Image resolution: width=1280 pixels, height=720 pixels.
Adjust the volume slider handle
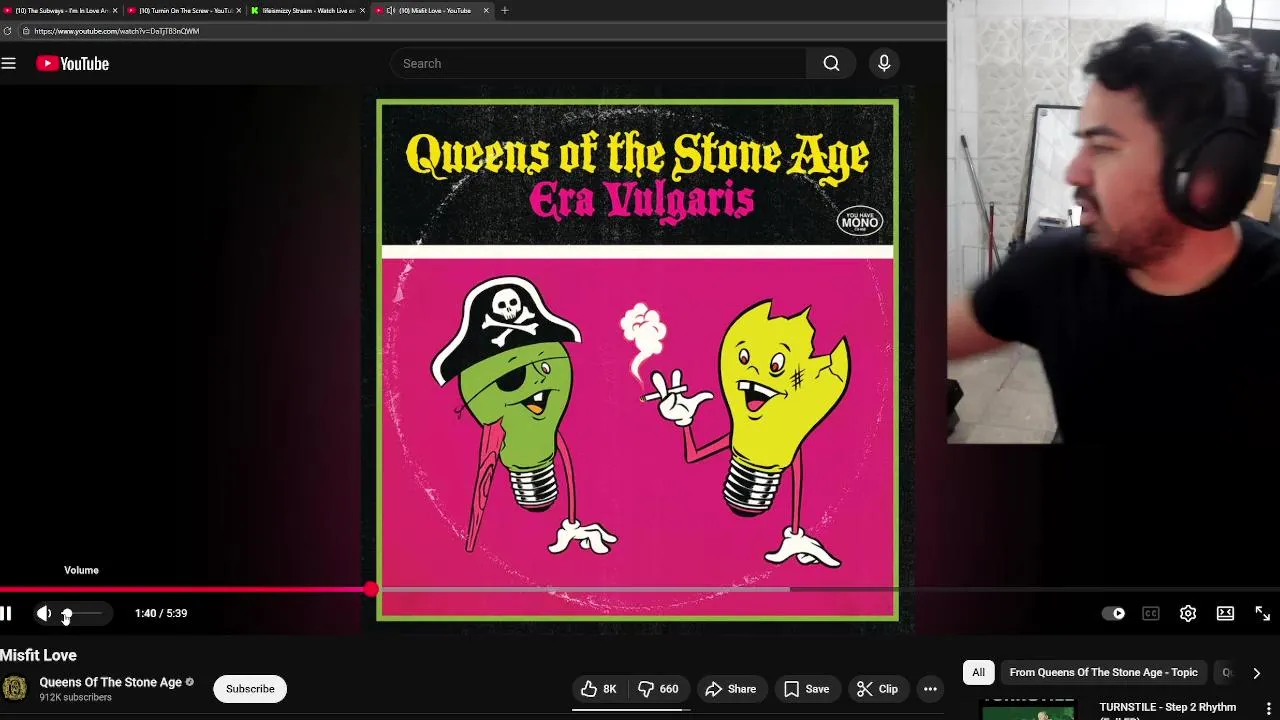pos(67,614)
